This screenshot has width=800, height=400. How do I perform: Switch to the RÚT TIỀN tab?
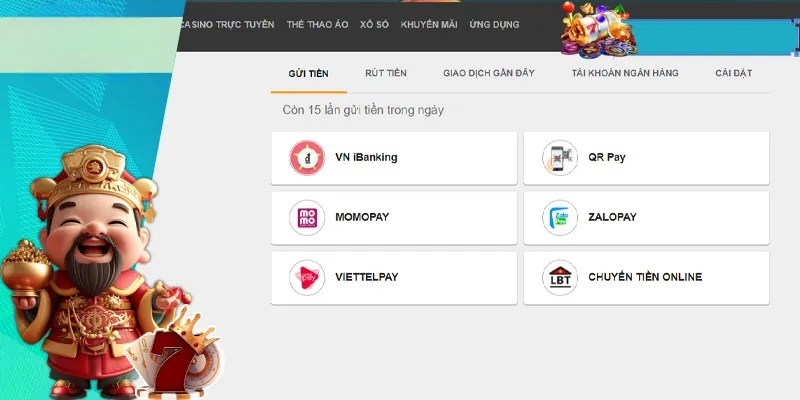386,73
